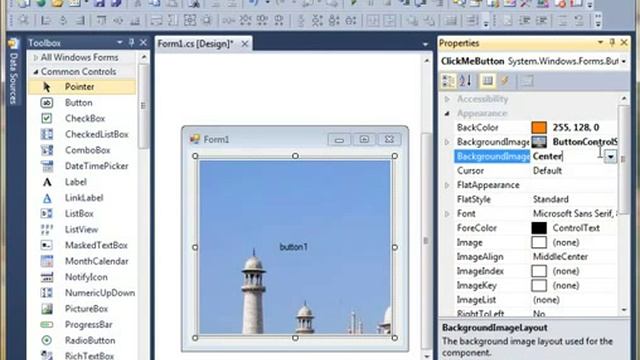Click BackColor value 255, 128, 0

(576, 128)
